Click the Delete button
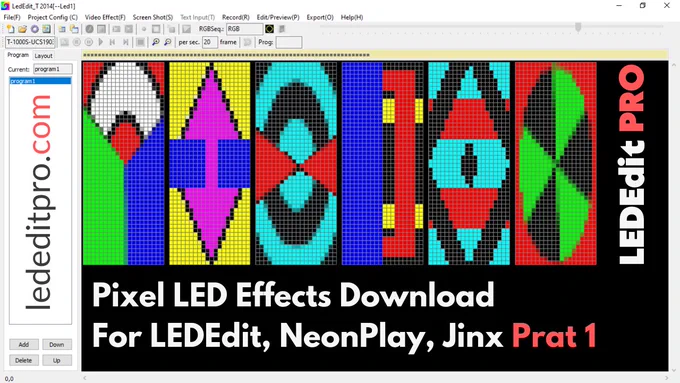This screenshot has width=680, height=383. click(x=24, y=360)
